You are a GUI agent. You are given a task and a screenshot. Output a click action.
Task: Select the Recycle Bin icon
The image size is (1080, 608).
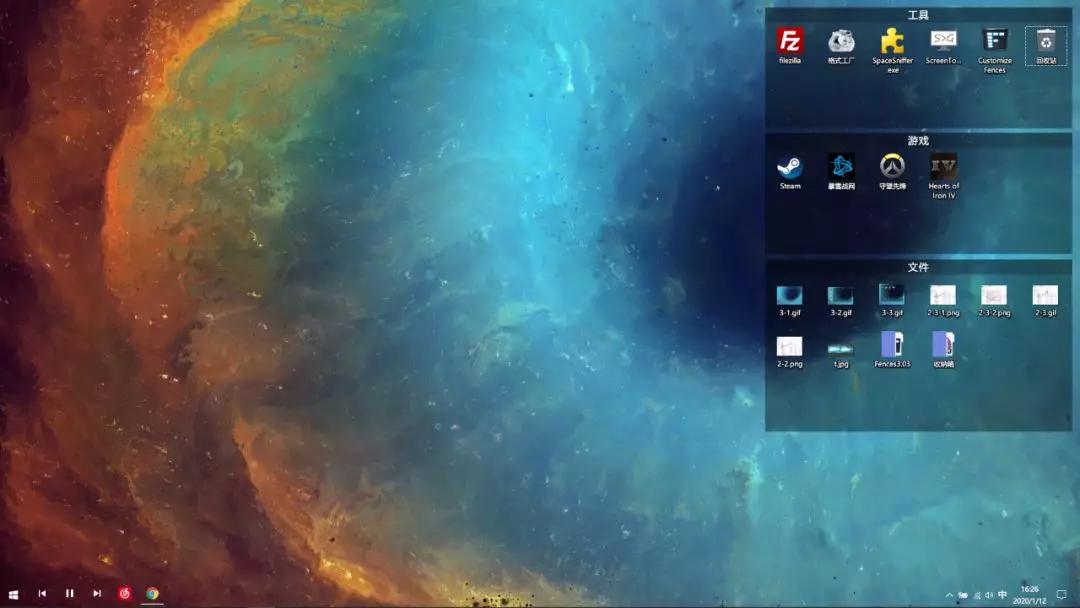(x=1046, y=42)
